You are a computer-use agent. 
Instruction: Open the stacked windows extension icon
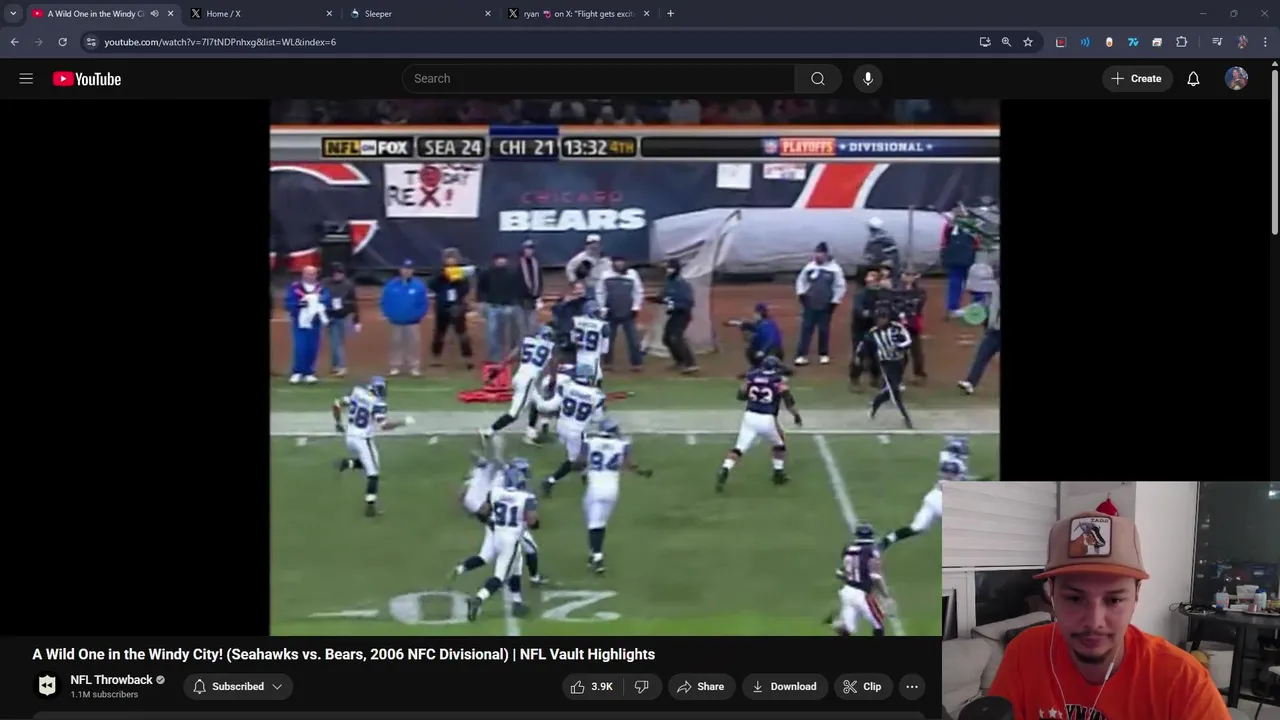click(x=1157, y=42)
